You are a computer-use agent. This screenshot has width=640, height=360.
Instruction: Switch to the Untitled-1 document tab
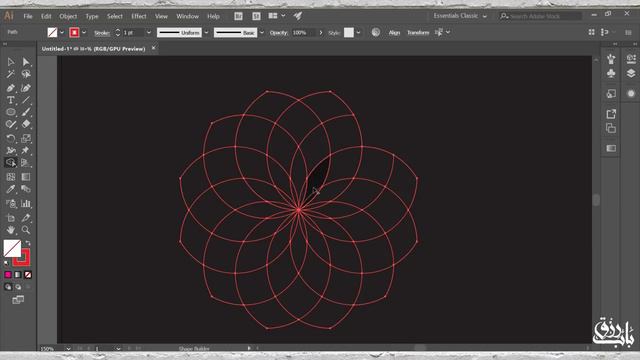point(93,49)
